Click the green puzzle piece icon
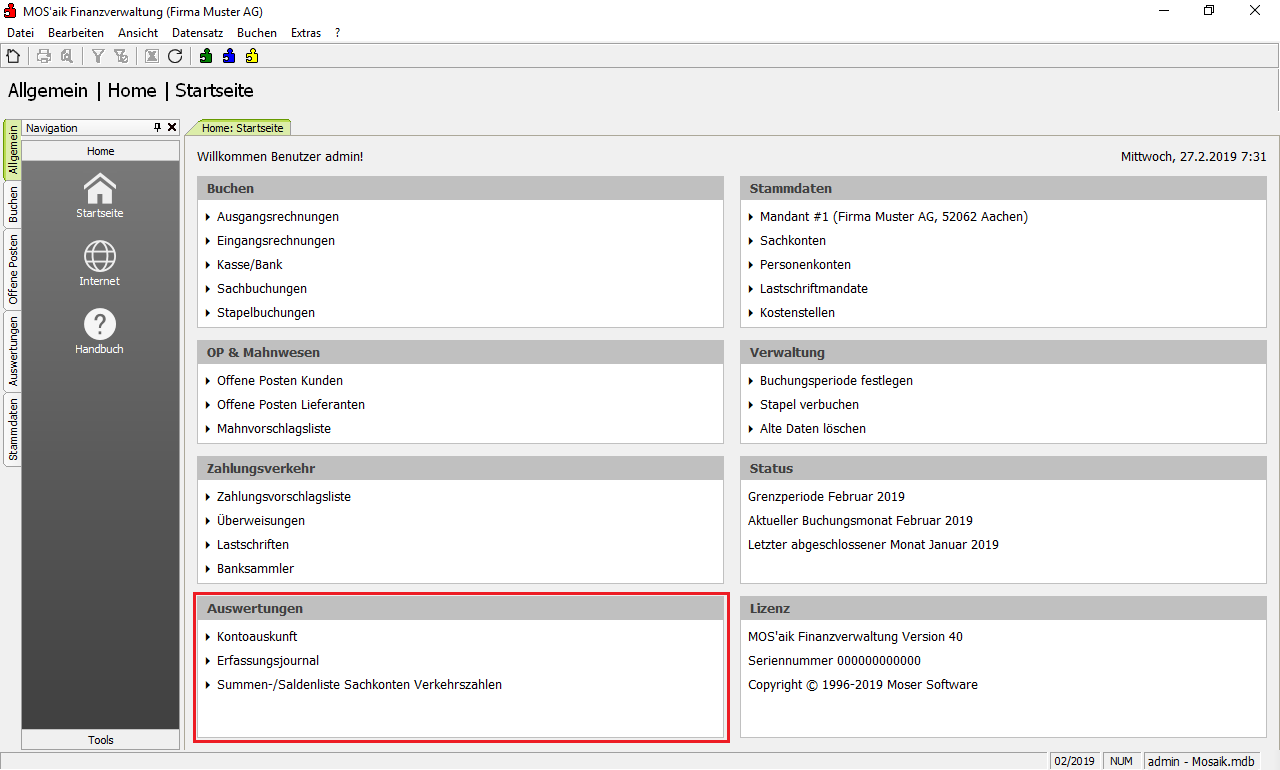This screenshot has height=770, width=1280. tap(205, 56)
